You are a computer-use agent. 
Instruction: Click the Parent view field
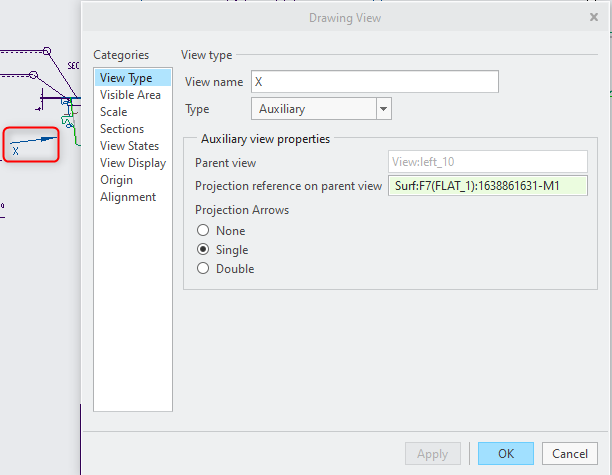point(487,162)
